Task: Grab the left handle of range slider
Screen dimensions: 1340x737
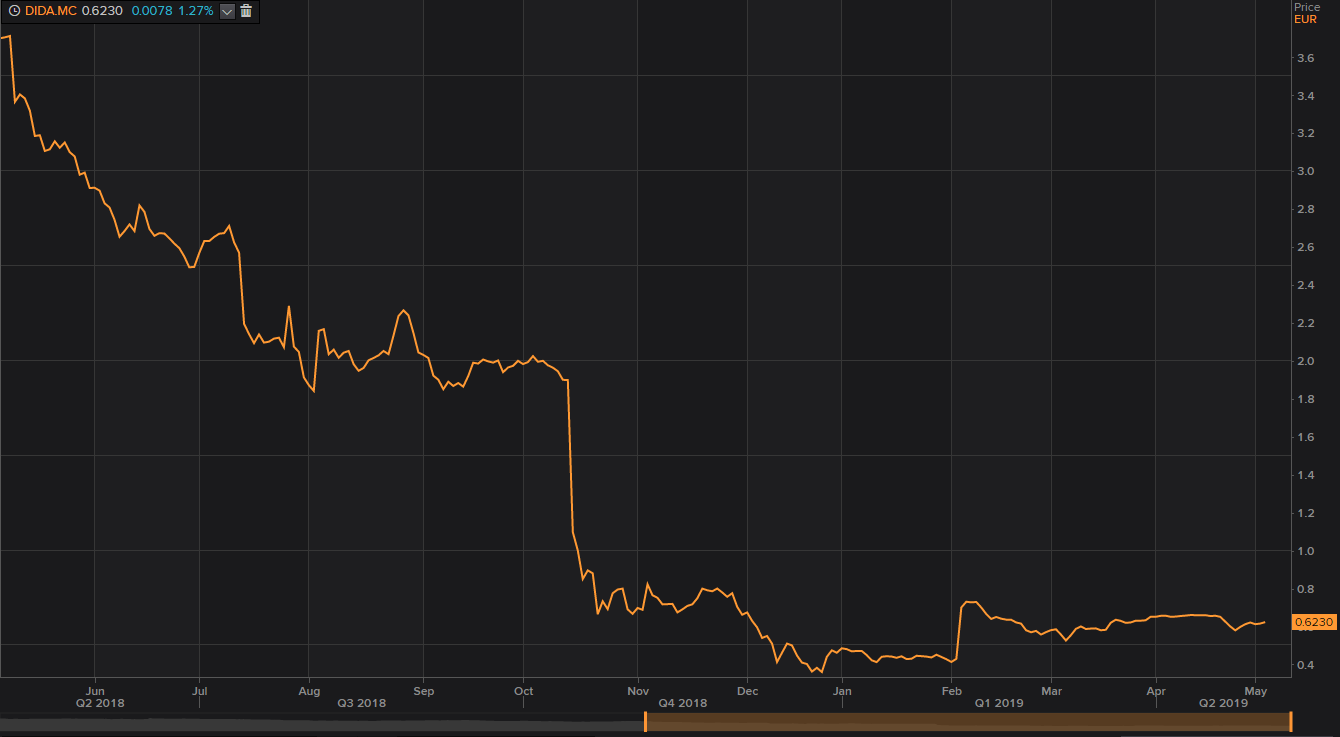Action: pyautogui.click(x=645, y=721)
